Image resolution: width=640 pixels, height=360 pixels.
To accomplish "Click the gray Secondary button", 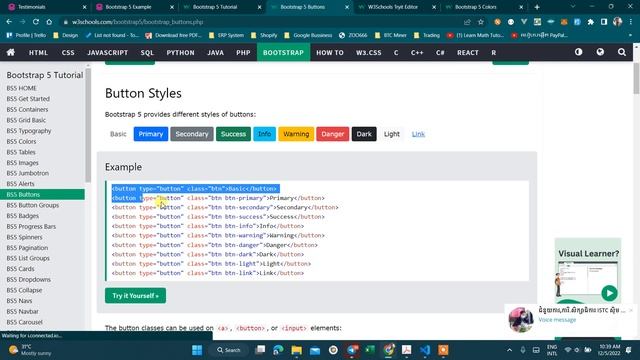I will pyautogui.click(x=192, y=134).
